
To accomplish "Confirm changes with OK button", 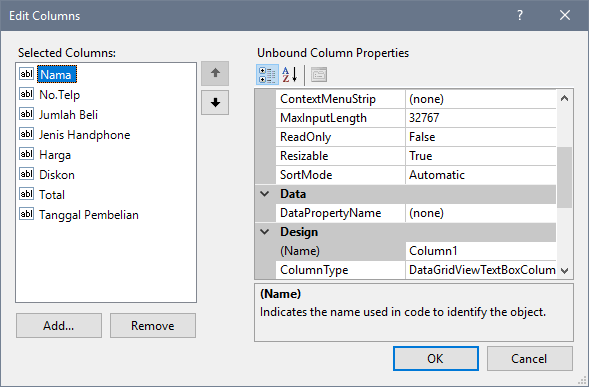I will pos(436,358).
